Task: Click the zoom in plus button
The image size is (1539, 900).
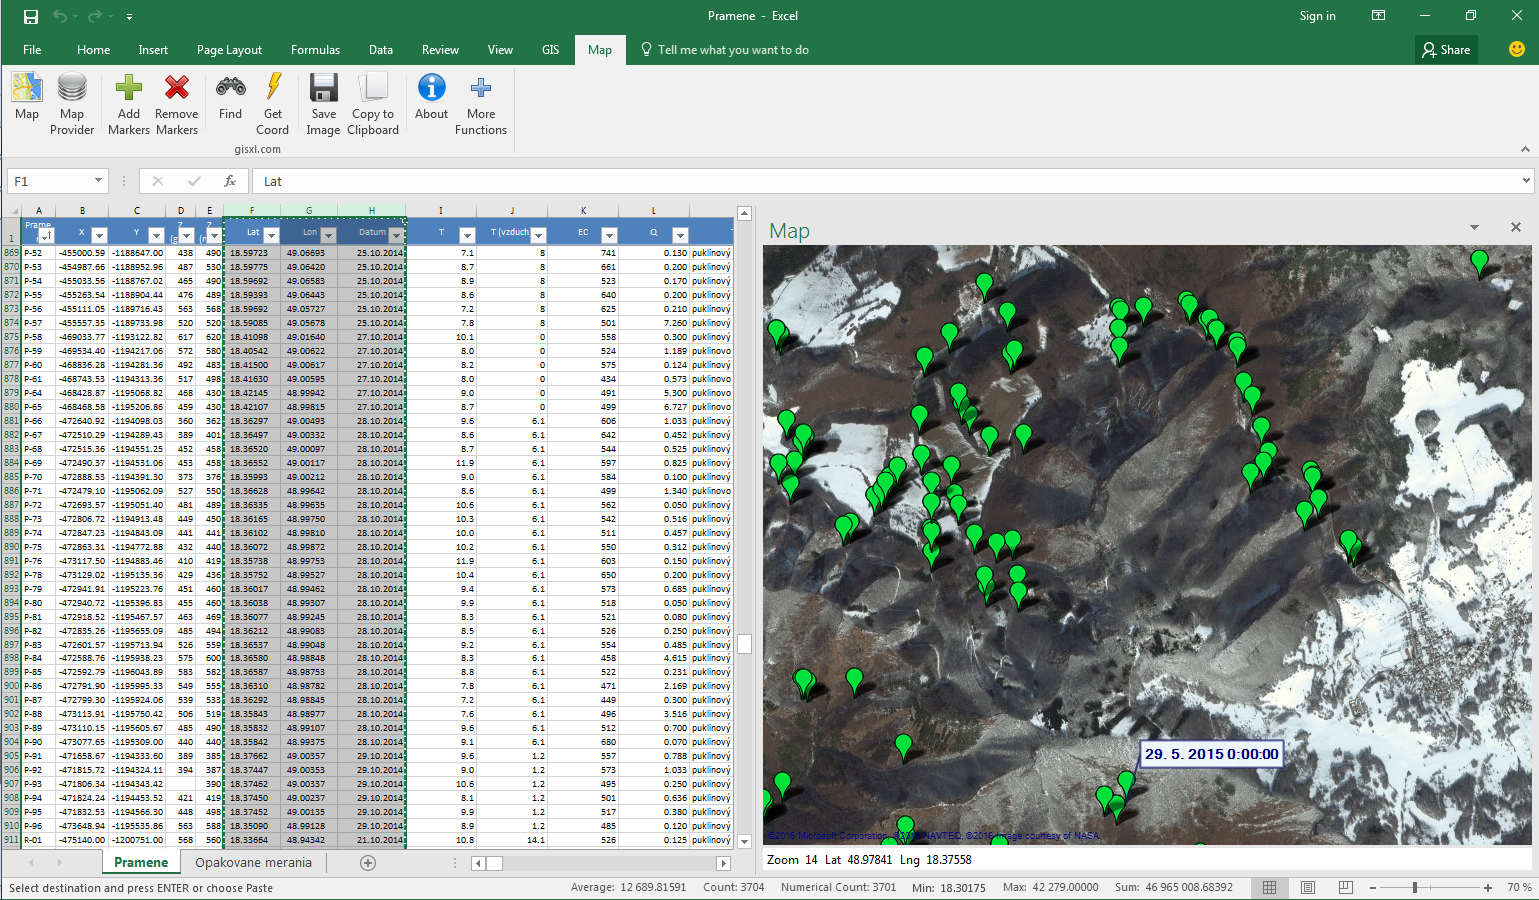Action: click(1488, 887)
